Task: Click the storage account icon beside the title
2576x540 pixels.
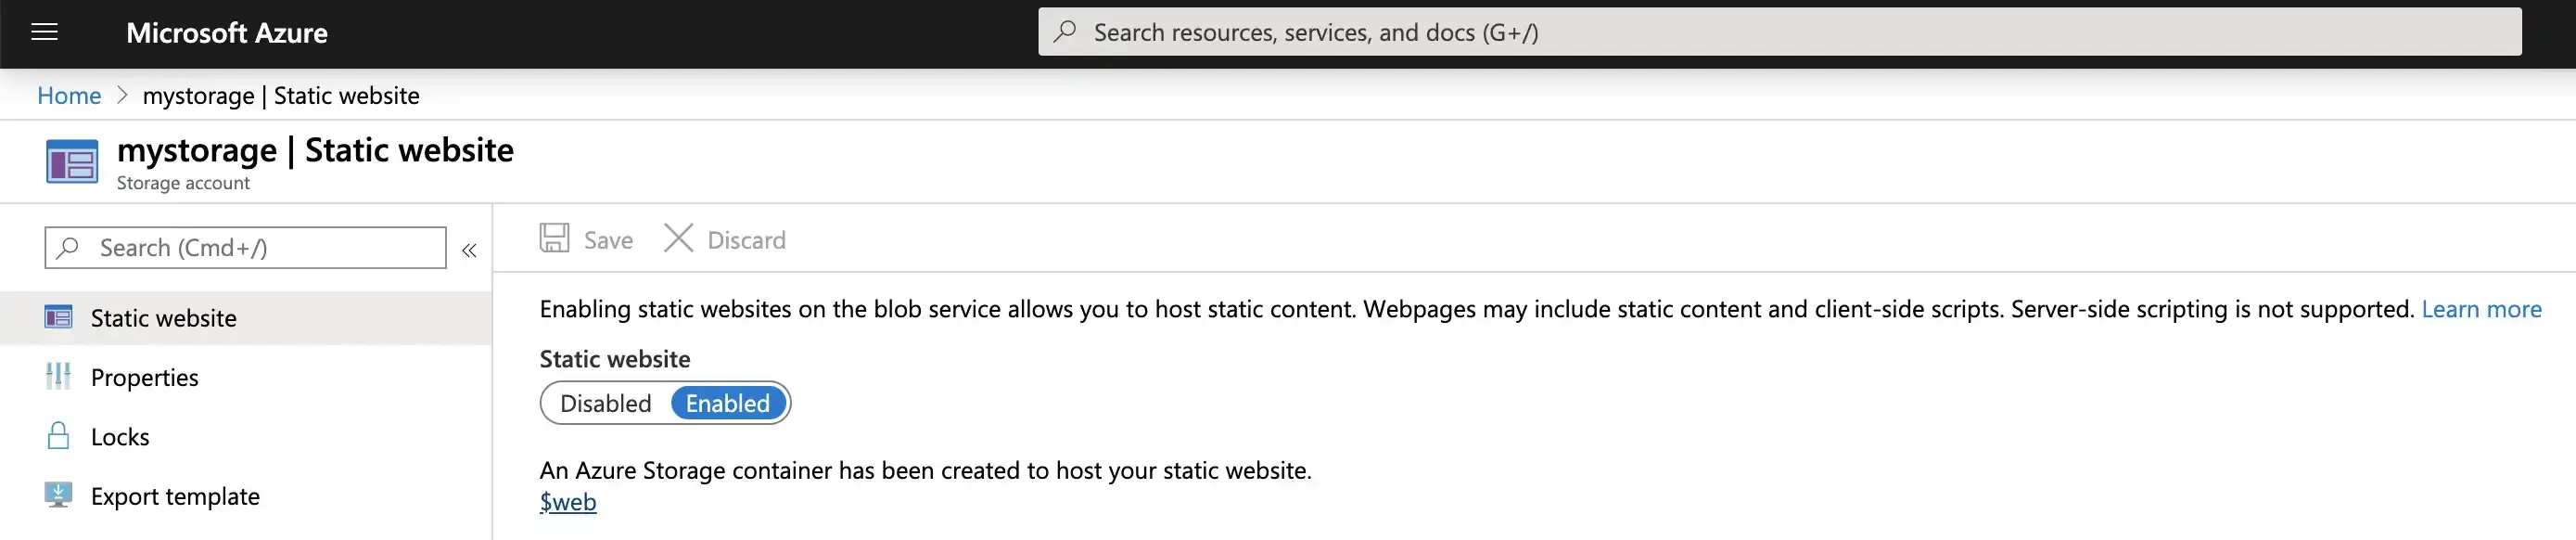Action: [x=72, y=162]
